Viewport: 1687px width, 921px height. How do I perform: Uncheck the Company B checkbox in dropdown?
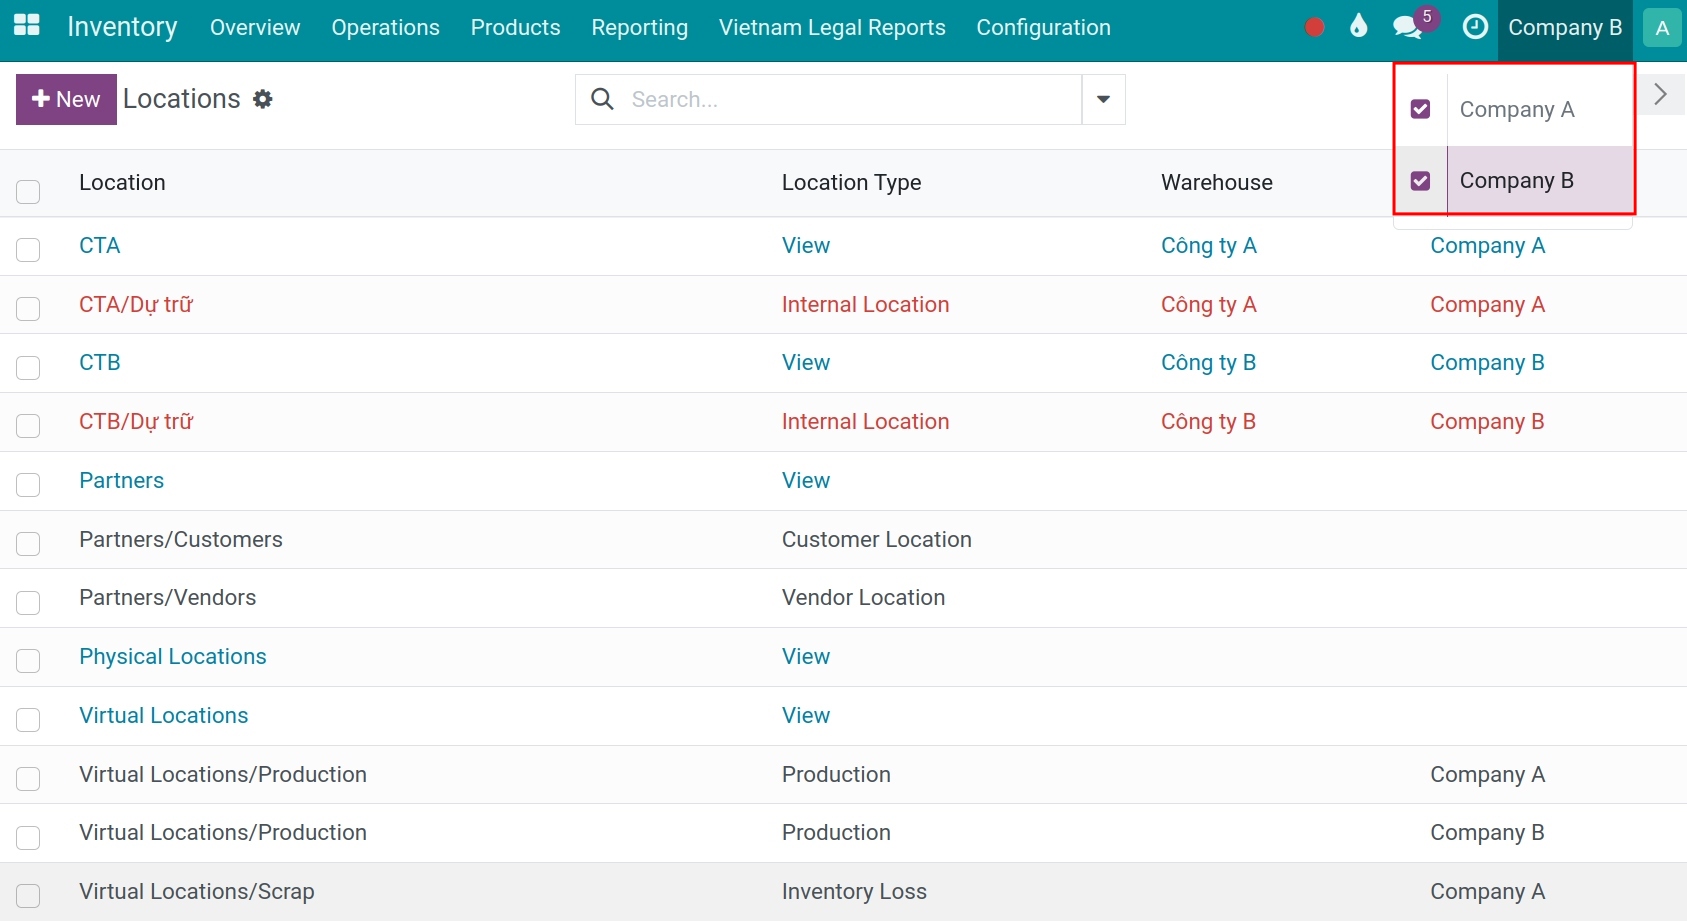pyautogui.click(x=1420, y=181)
